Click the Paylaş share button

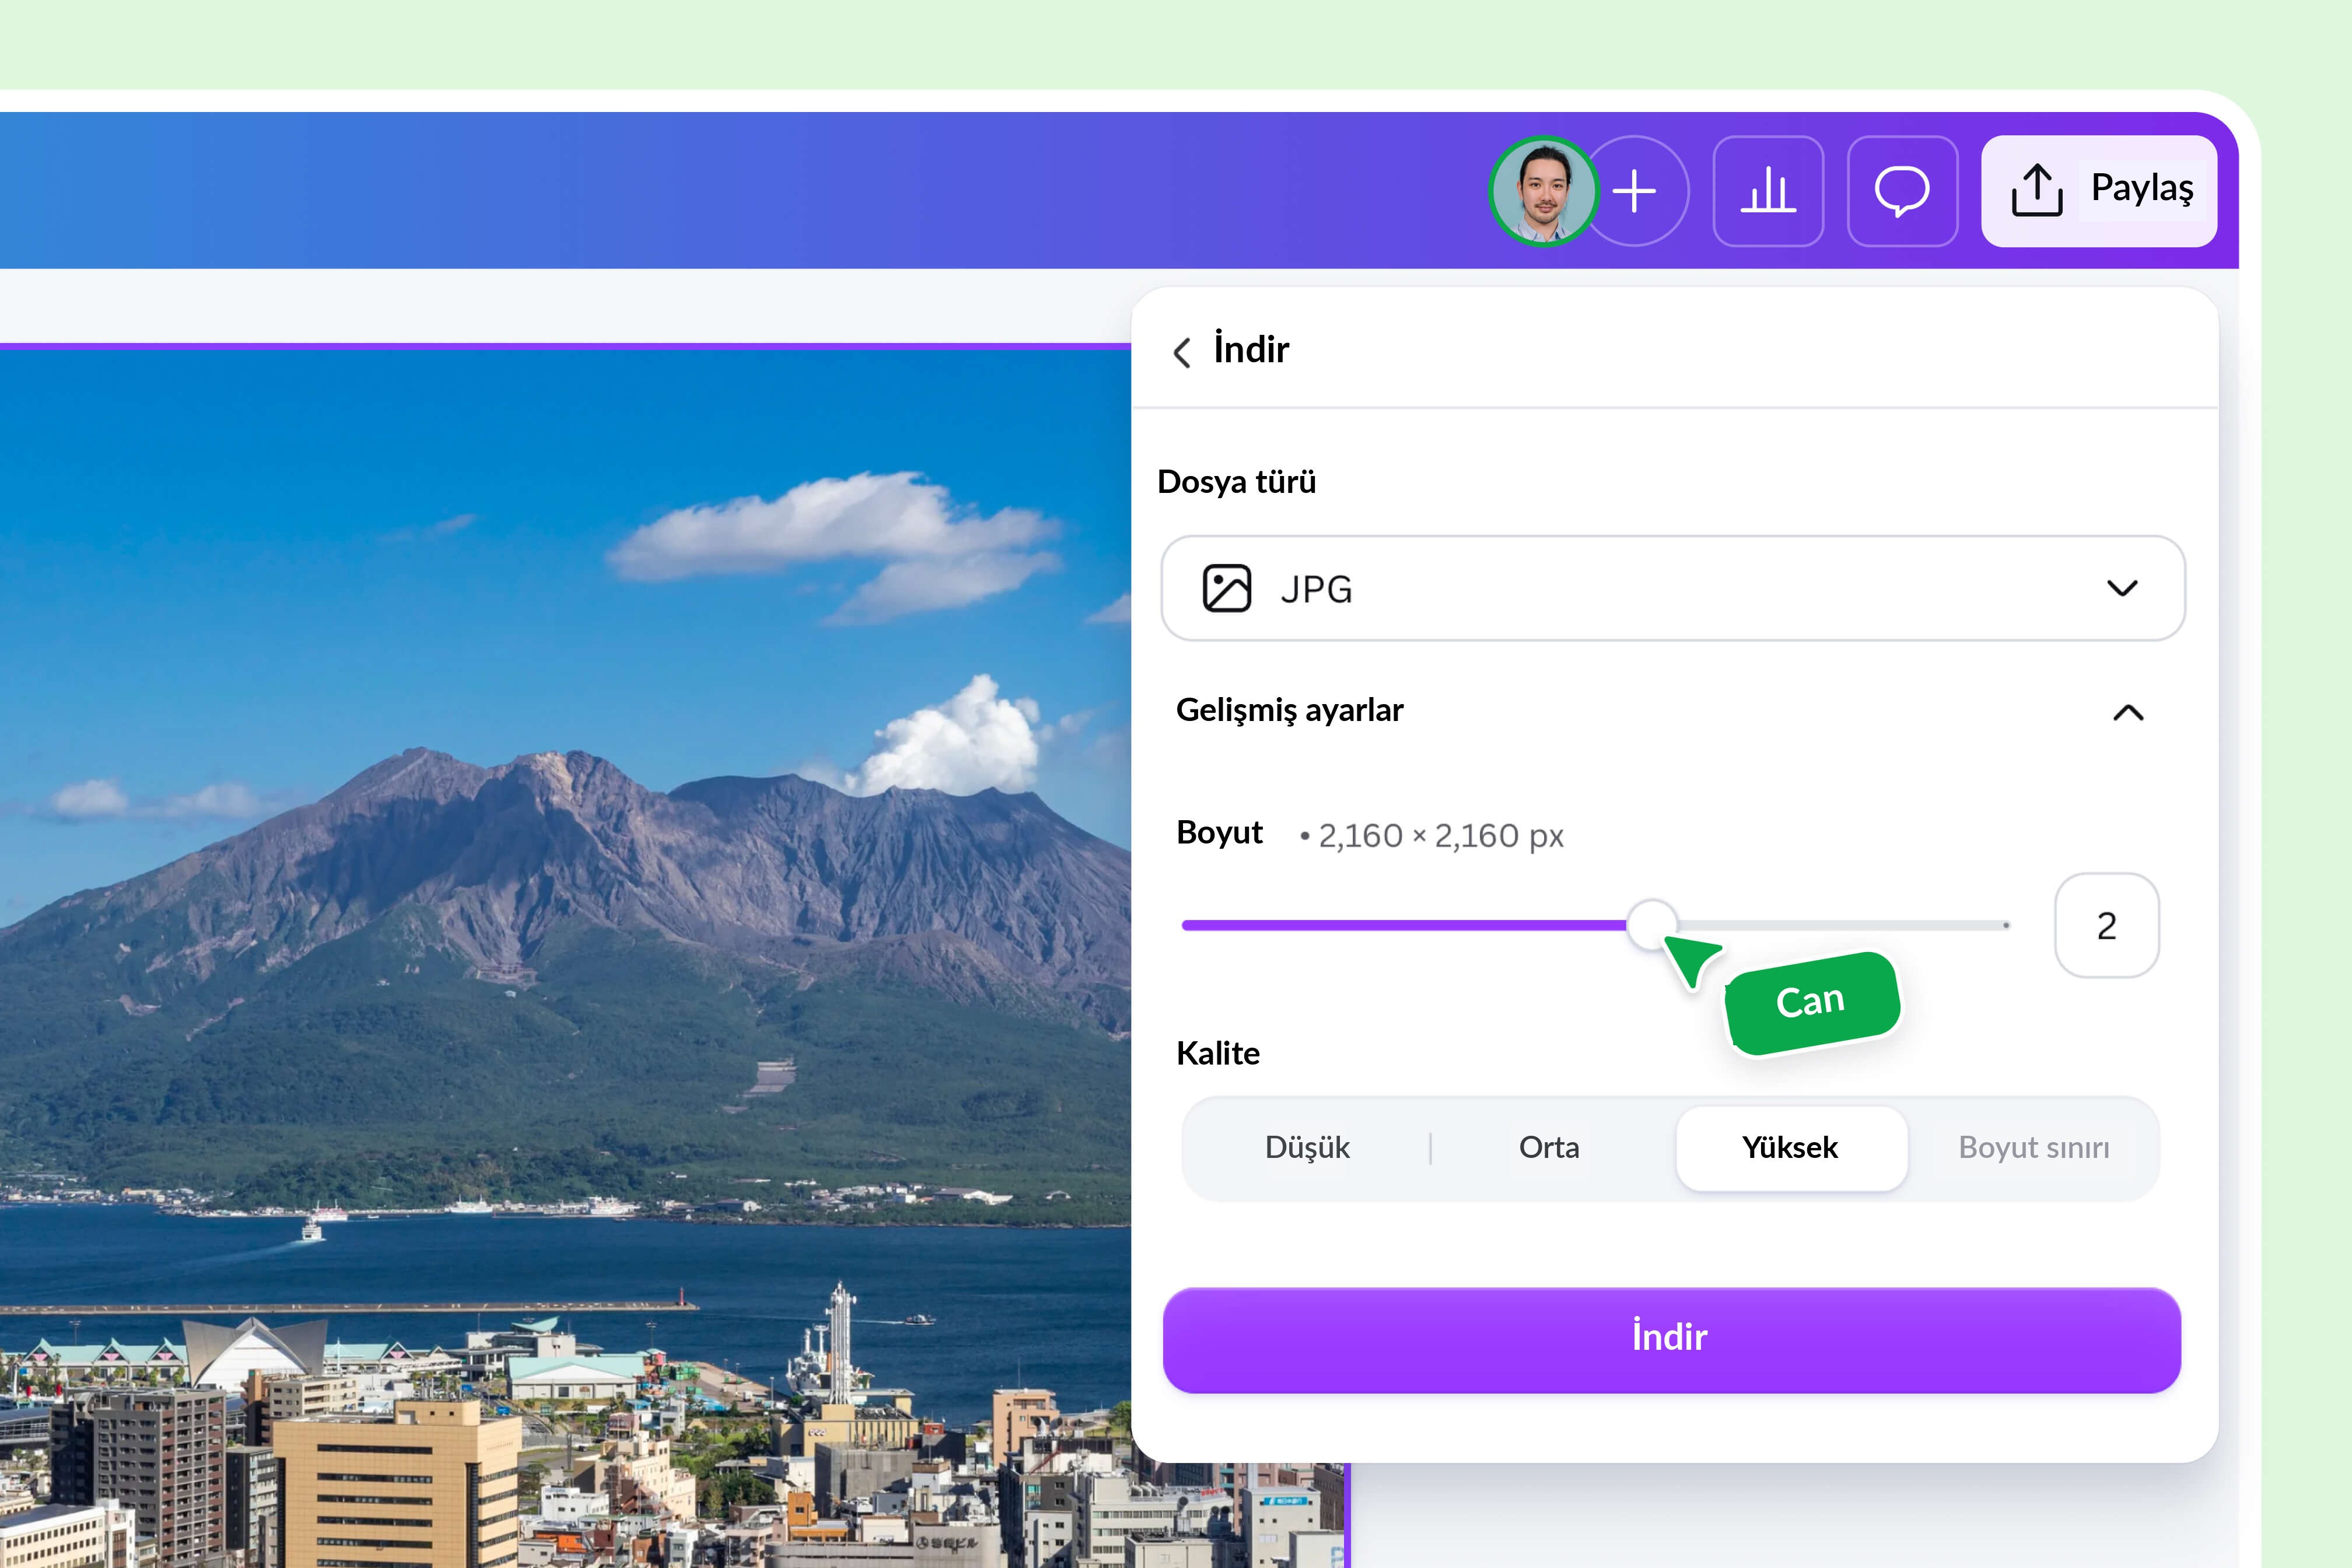click(2099, 191)
